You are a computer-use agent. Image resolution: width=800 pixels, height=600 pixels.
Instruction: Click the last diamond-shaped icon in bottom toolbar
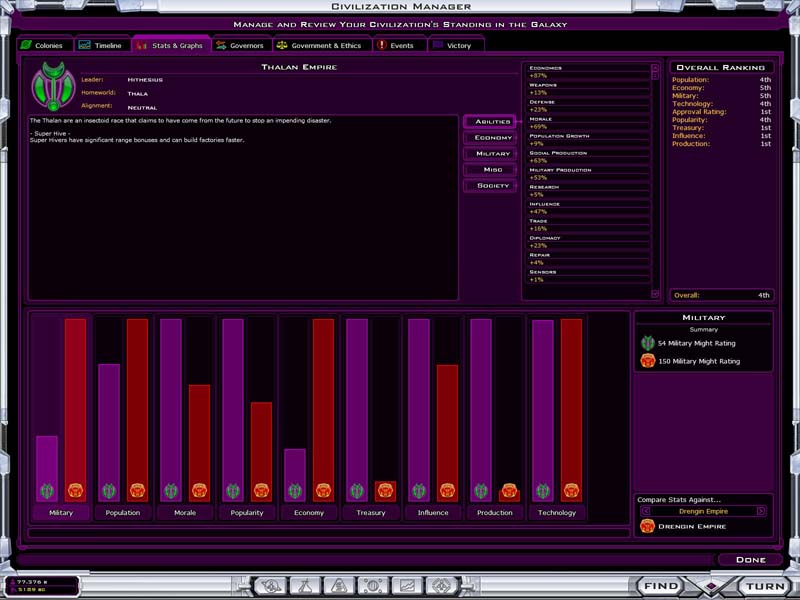pos(441,586)
